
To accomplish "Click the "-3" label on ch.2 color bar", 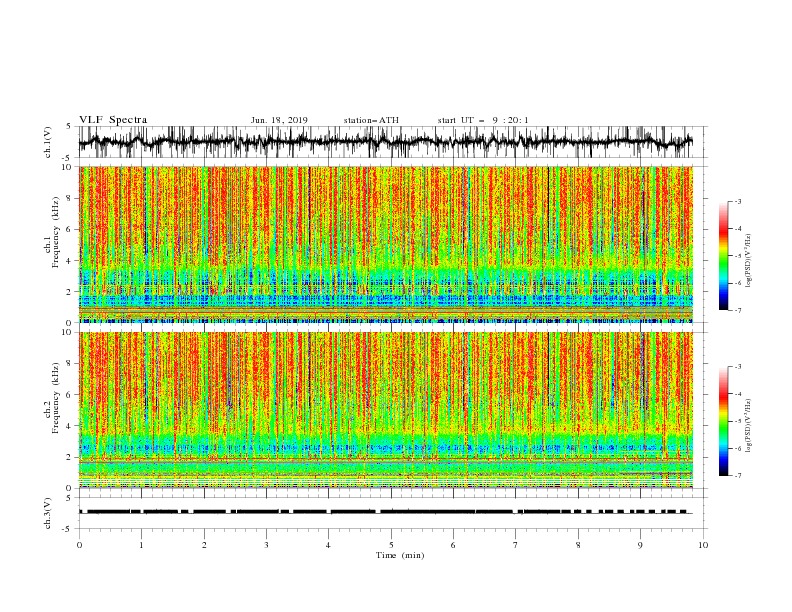I will click(x=737, y=367).
